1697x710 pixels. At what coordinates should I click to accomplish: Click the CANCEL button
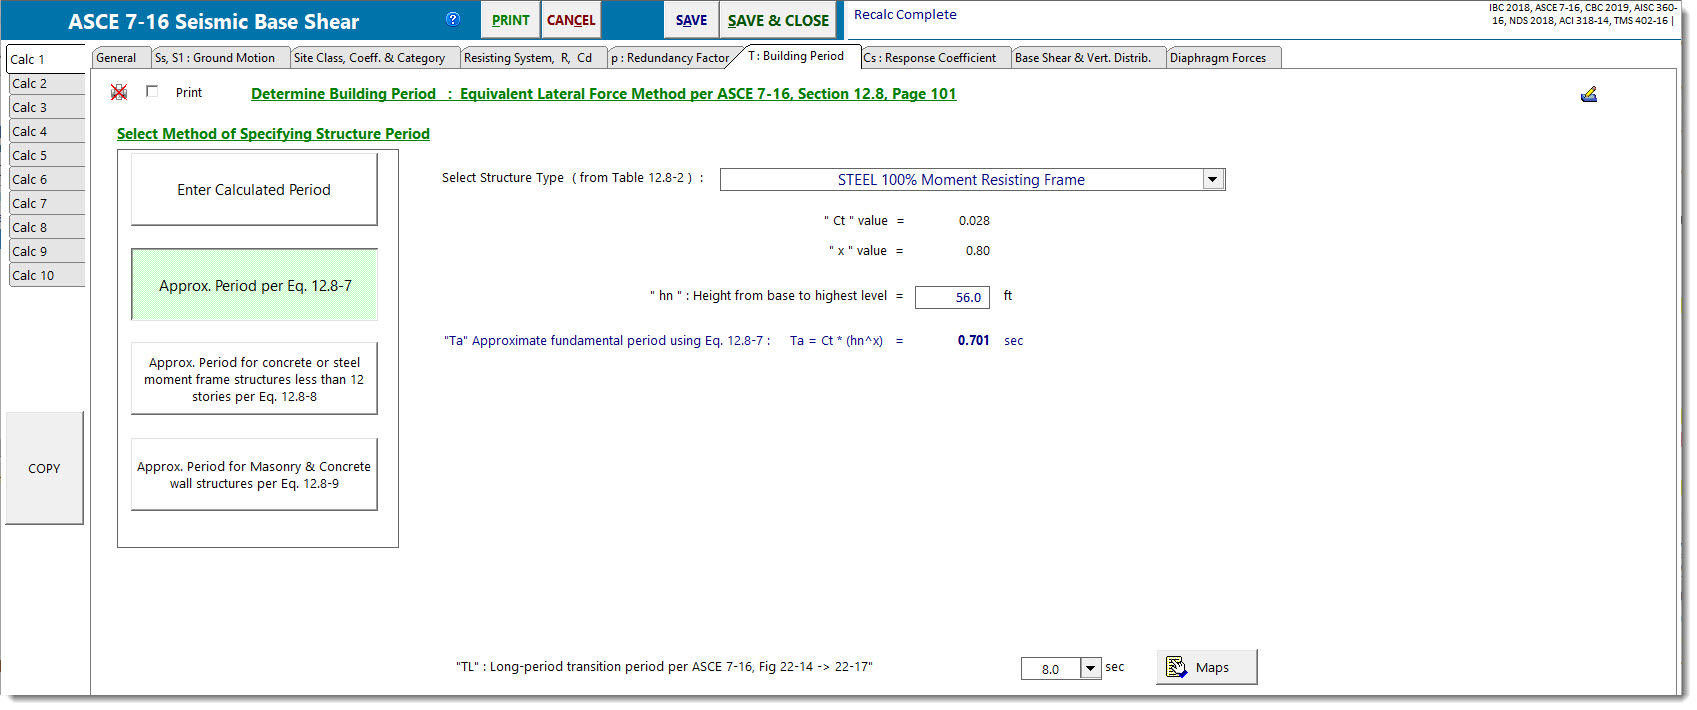[x=571, y=20]
